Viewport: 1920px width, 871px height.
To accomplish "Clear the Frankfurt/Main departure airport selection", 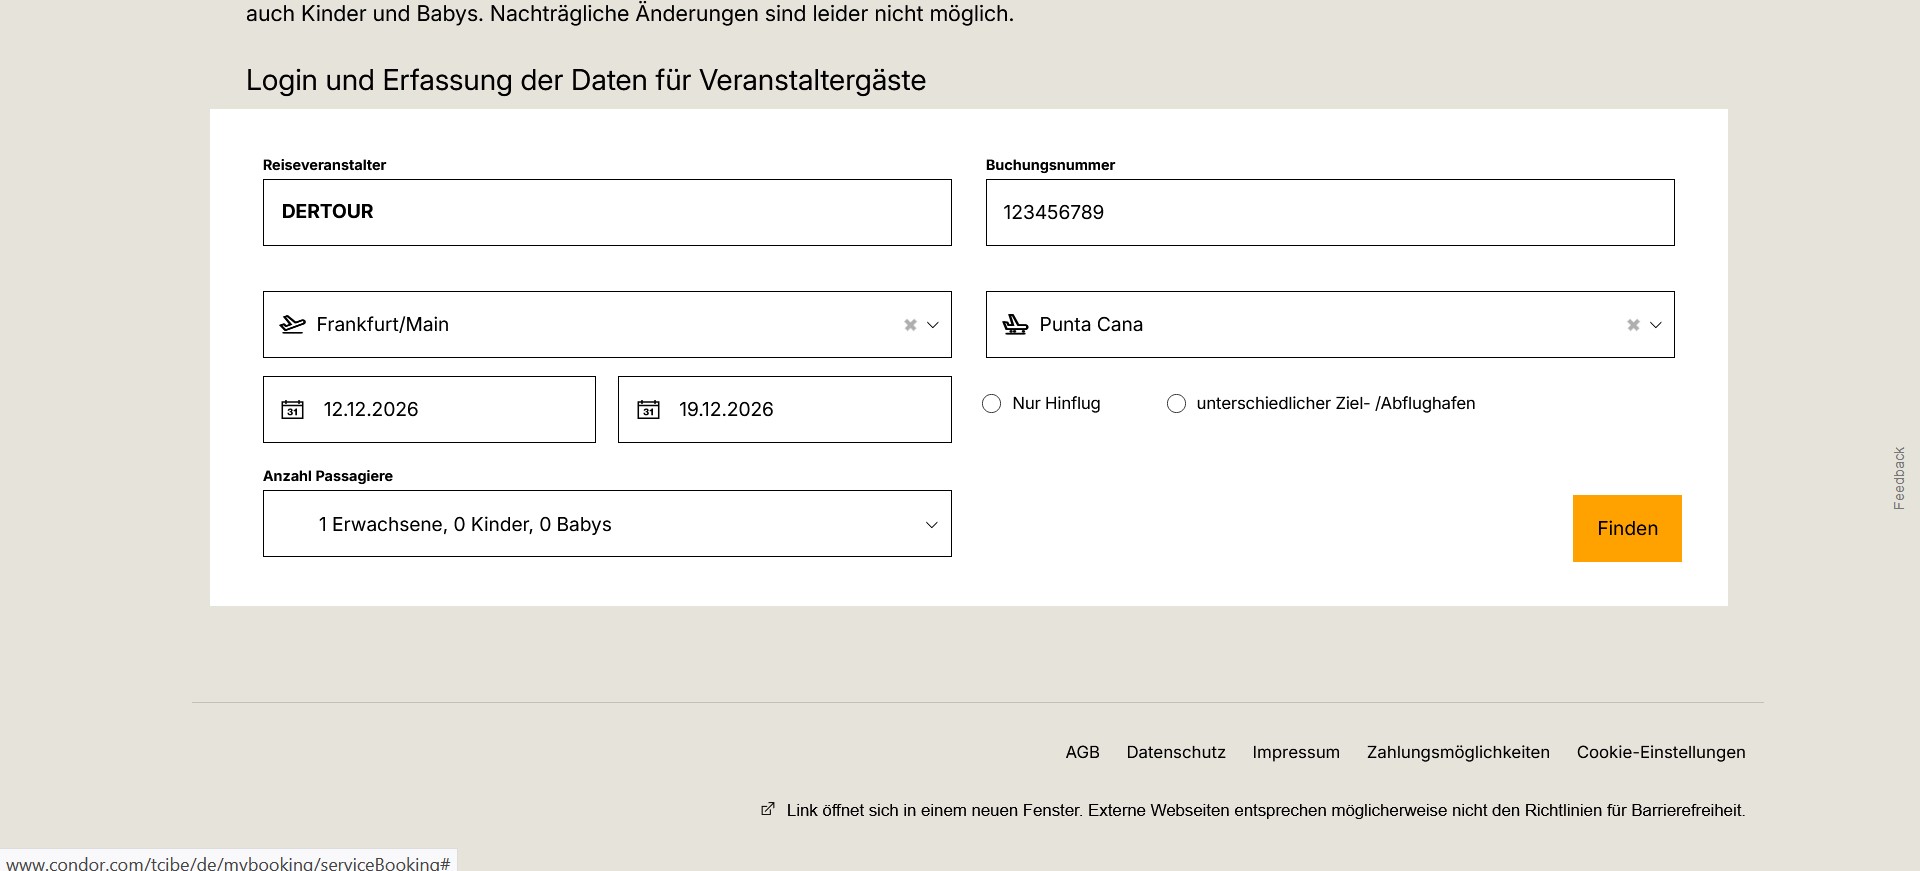I will [910, 325].
